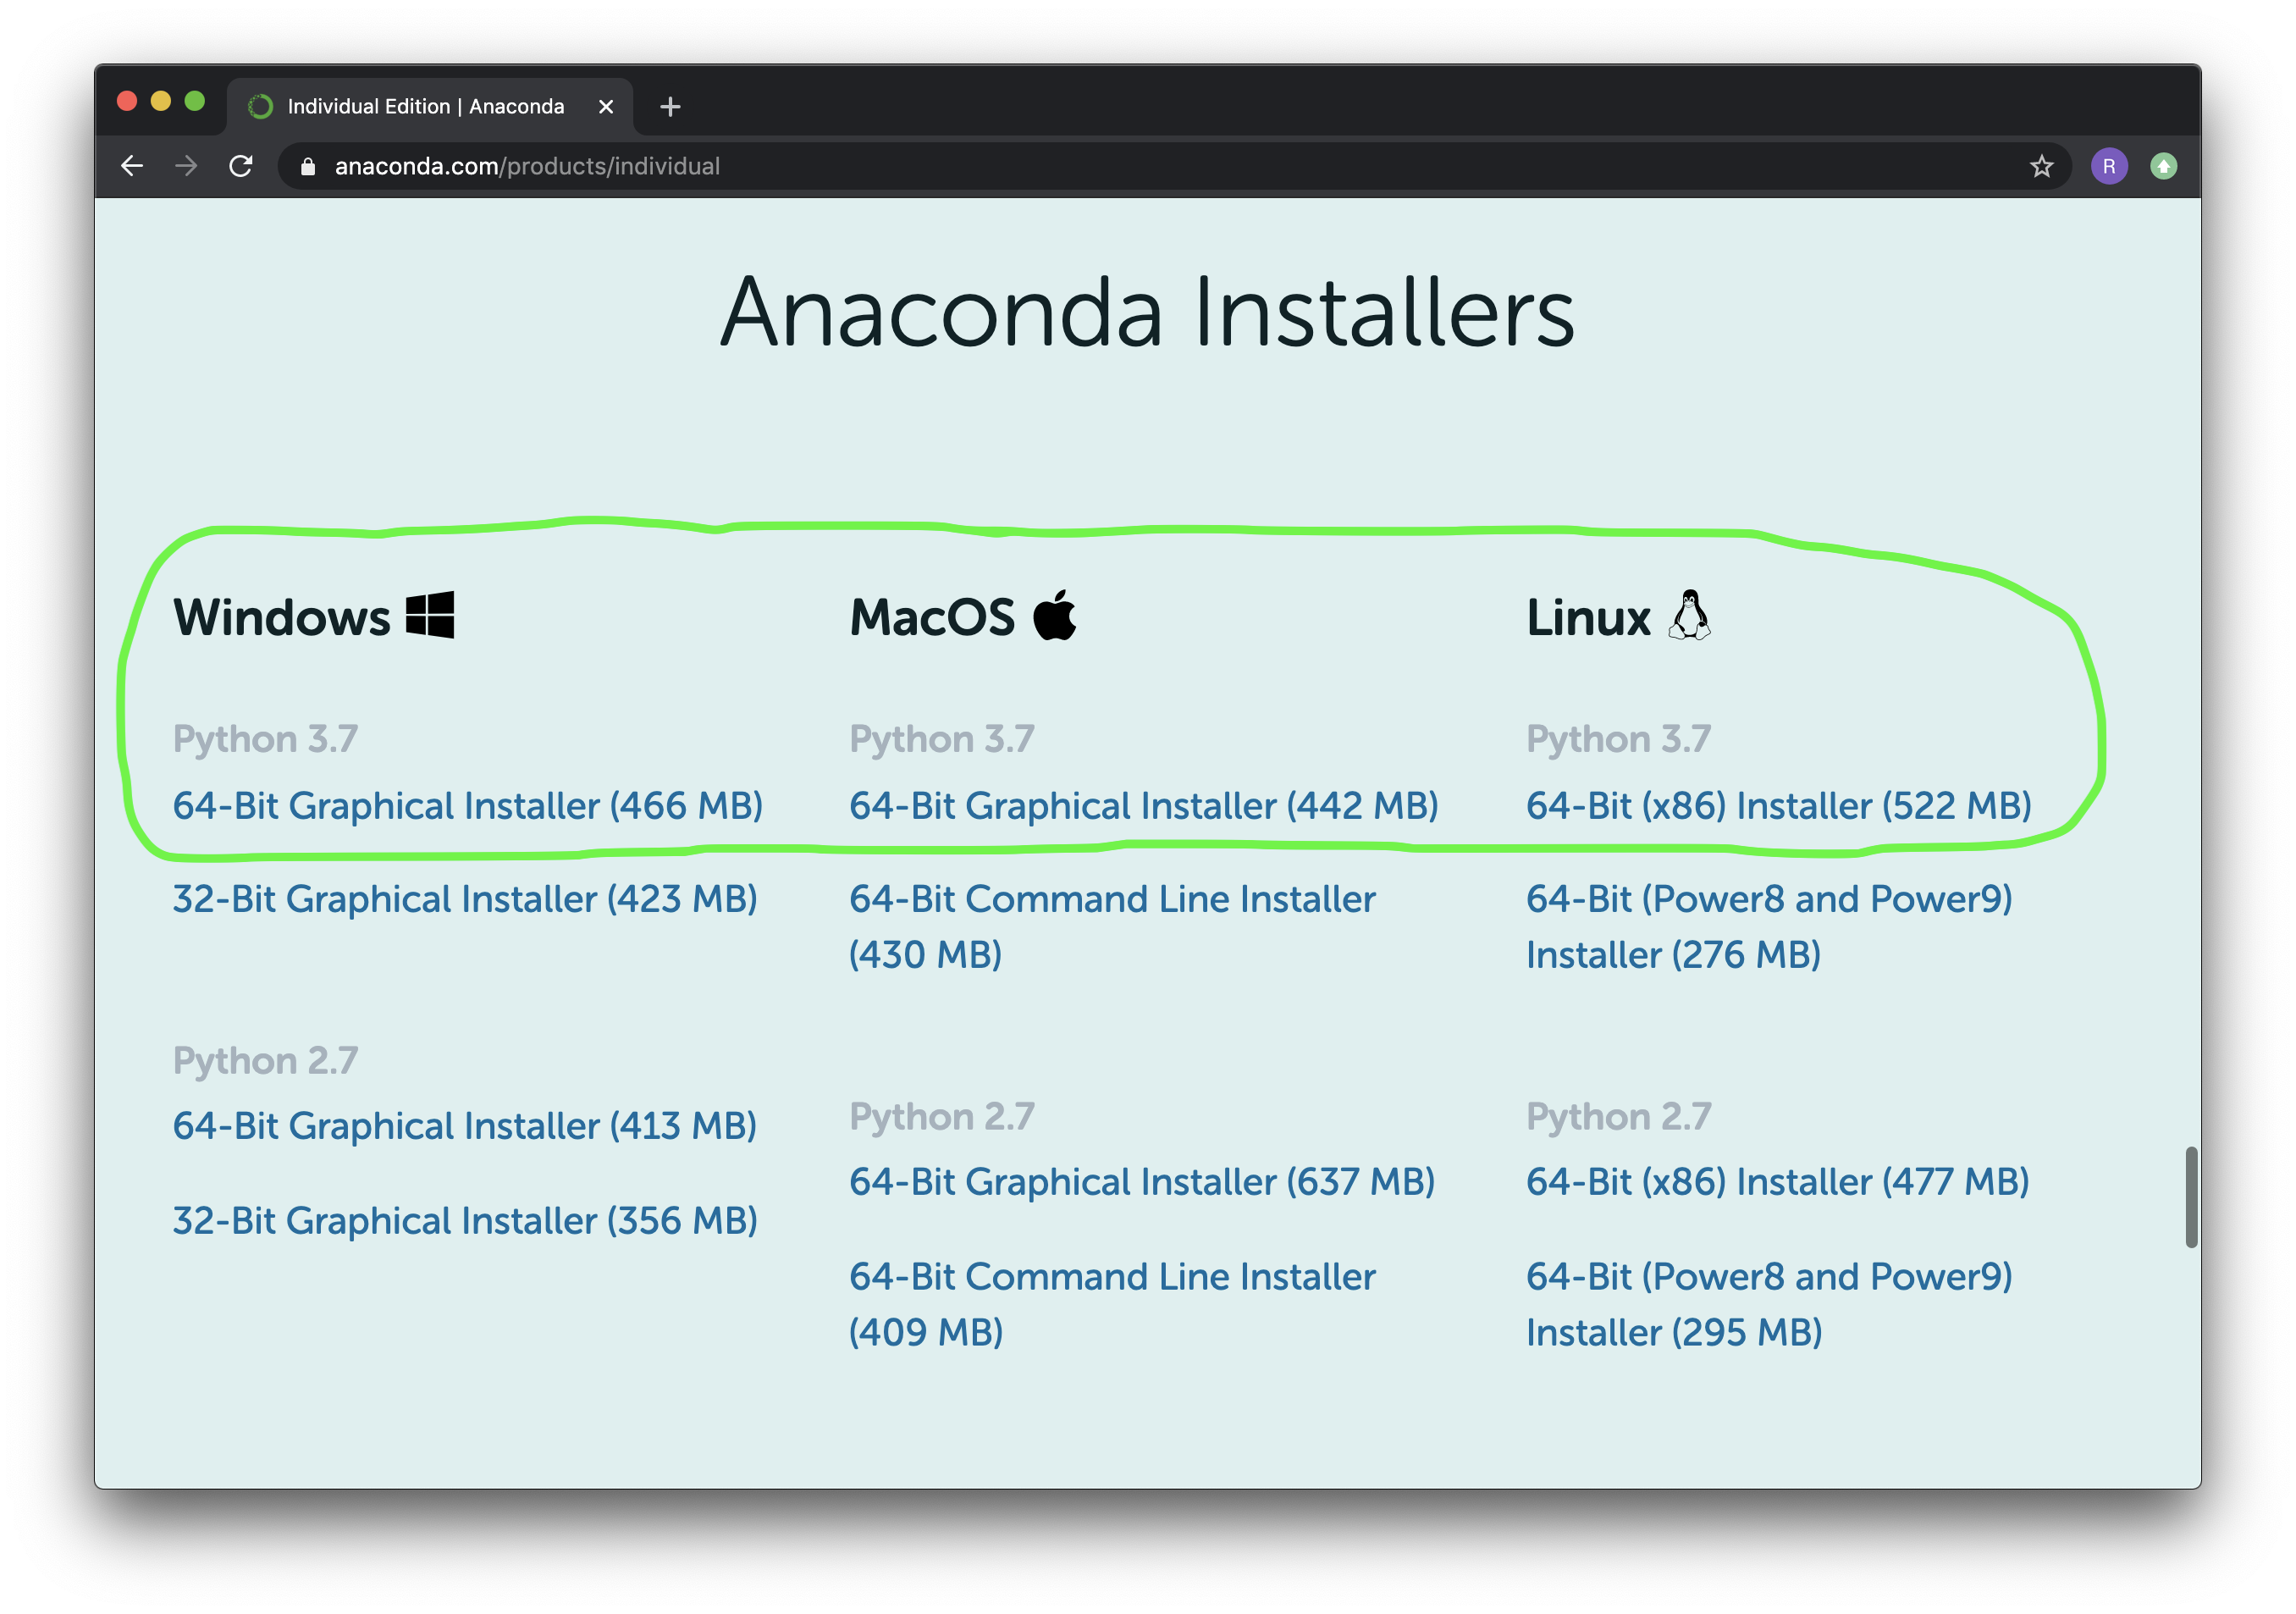Download MacOS Python 3.7 64-Bit Graphical Installer
Viewport: 2296px width, 1614px height.
(x=1144, y=806)
